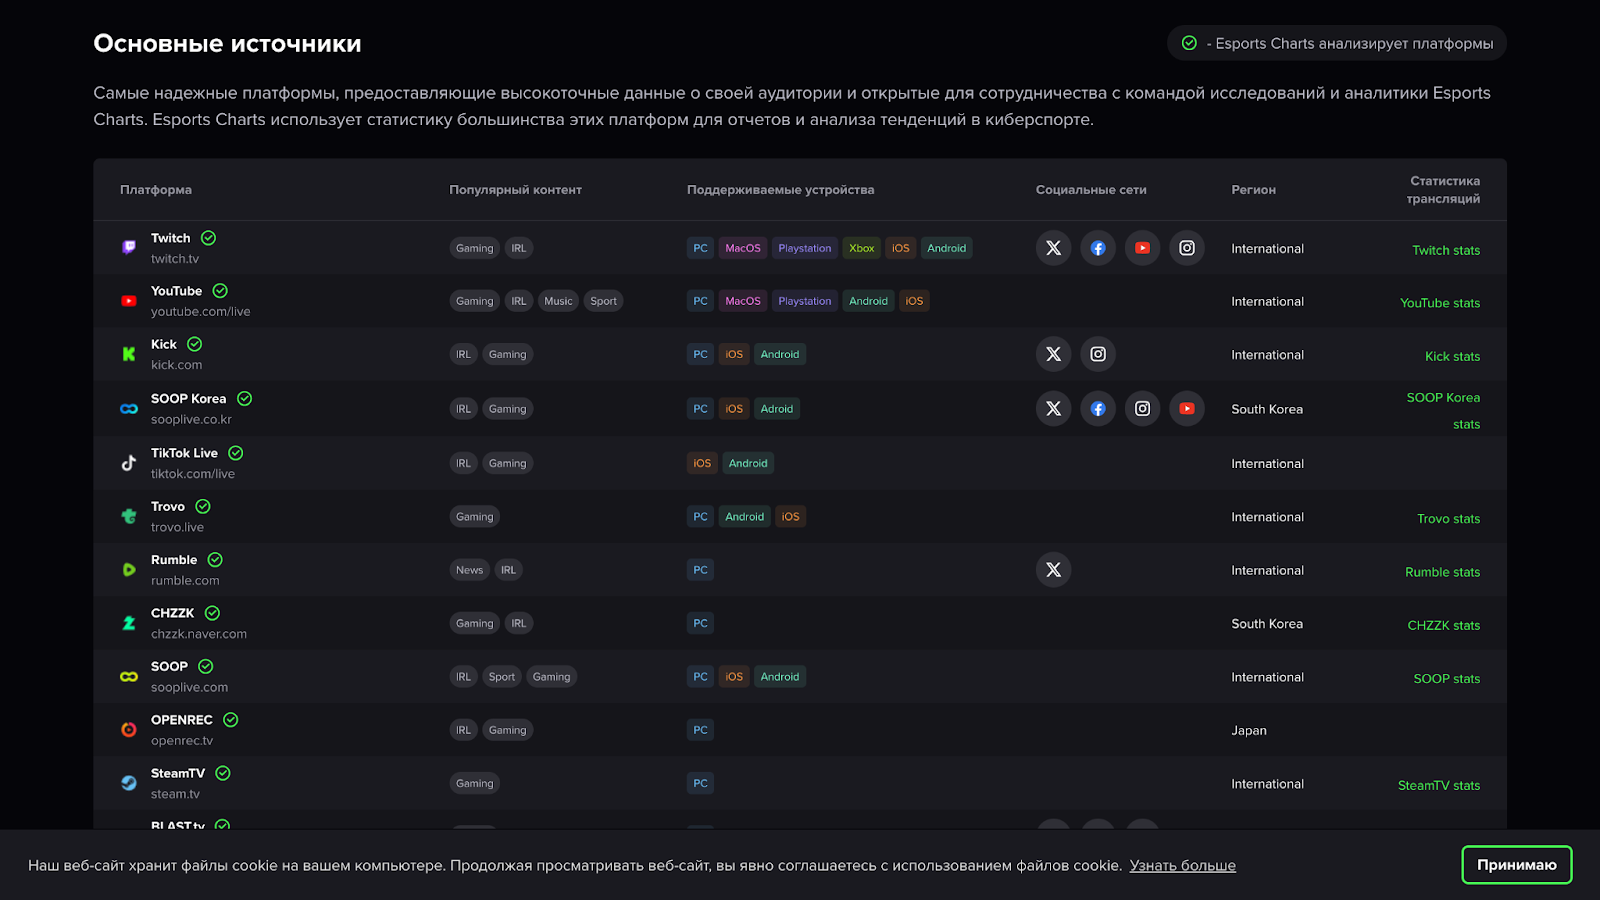Image resolution: width=1600 pixels, height=900 pixels.
Task: Click the Twitch platform logo
Action: (129, 247)
